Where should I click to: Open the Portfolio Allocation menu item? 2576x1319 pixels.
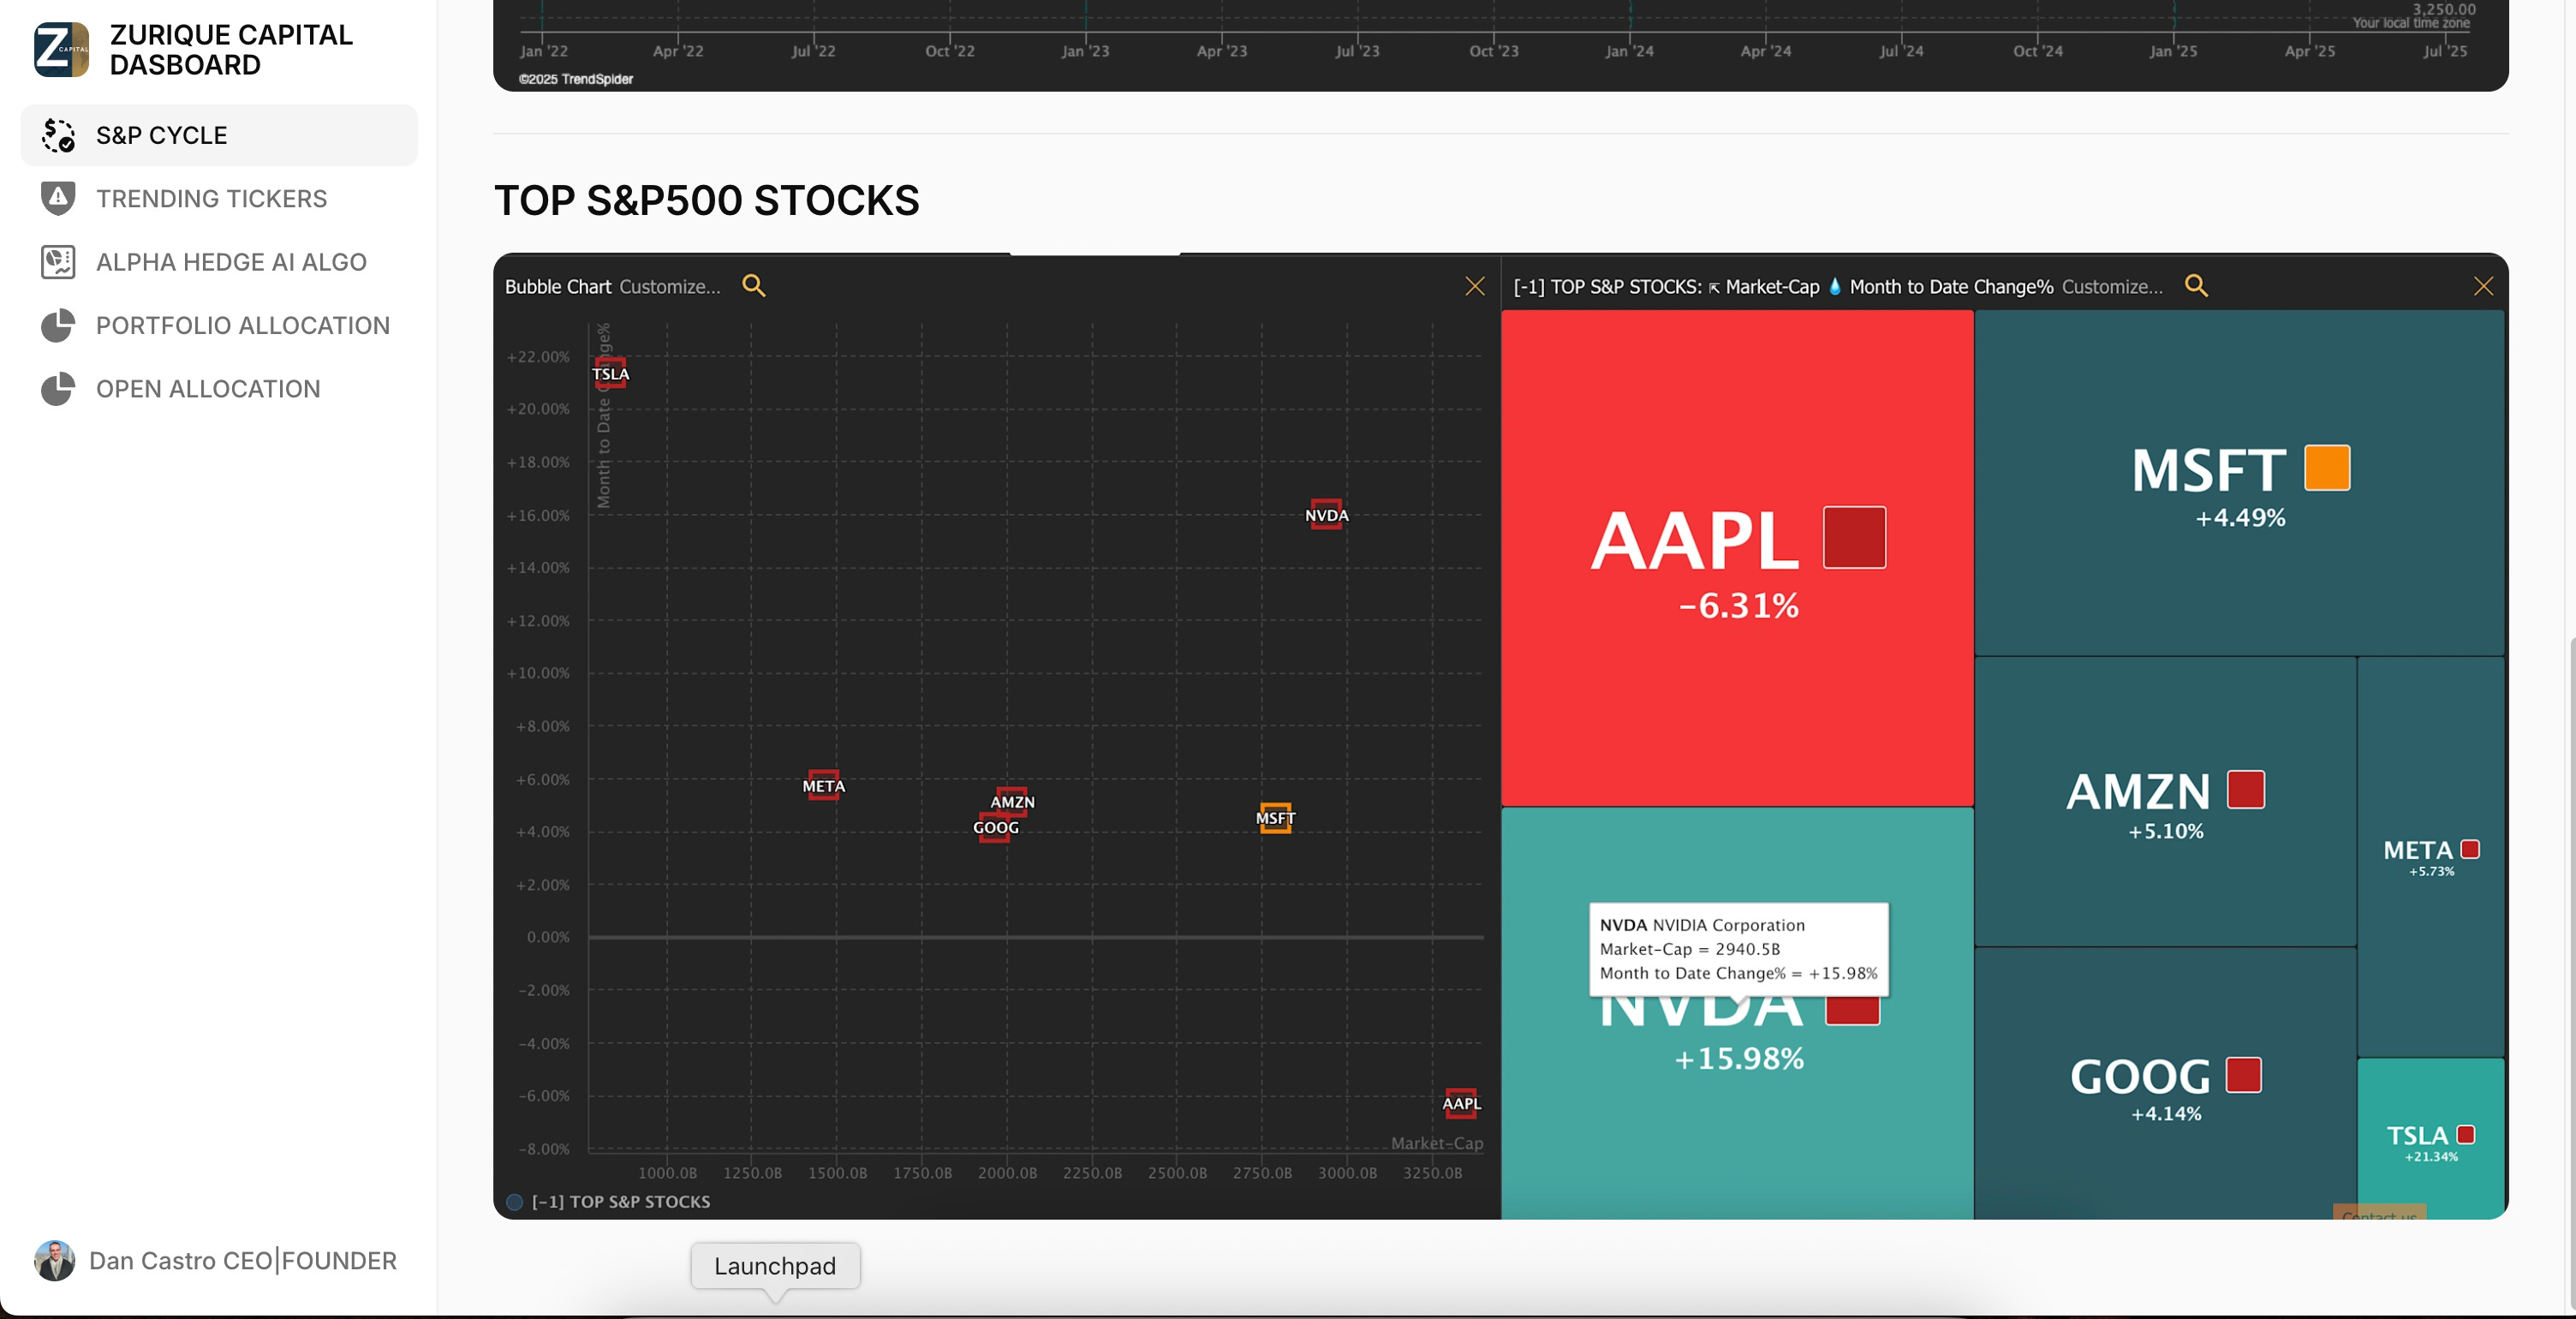(x=242, y=325)
